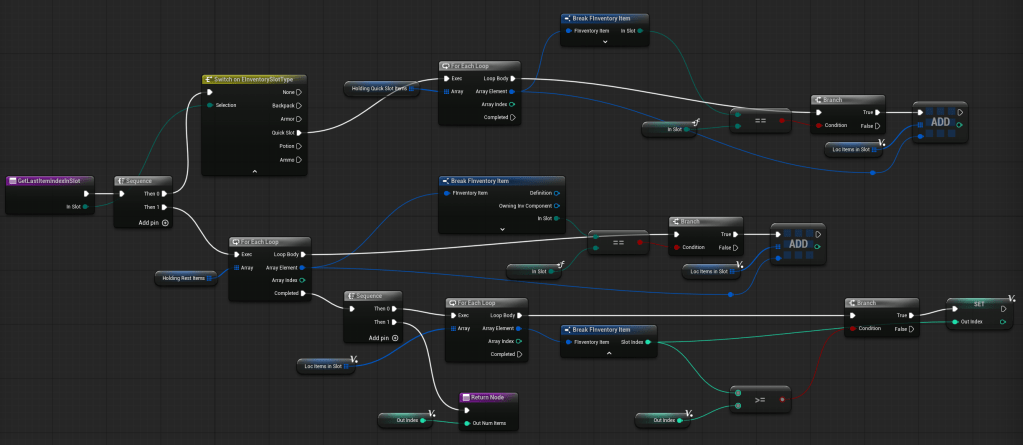Click the Backpack exec pin on Switch node
This screenshot has width=1023, height=445.
(298, 105)
